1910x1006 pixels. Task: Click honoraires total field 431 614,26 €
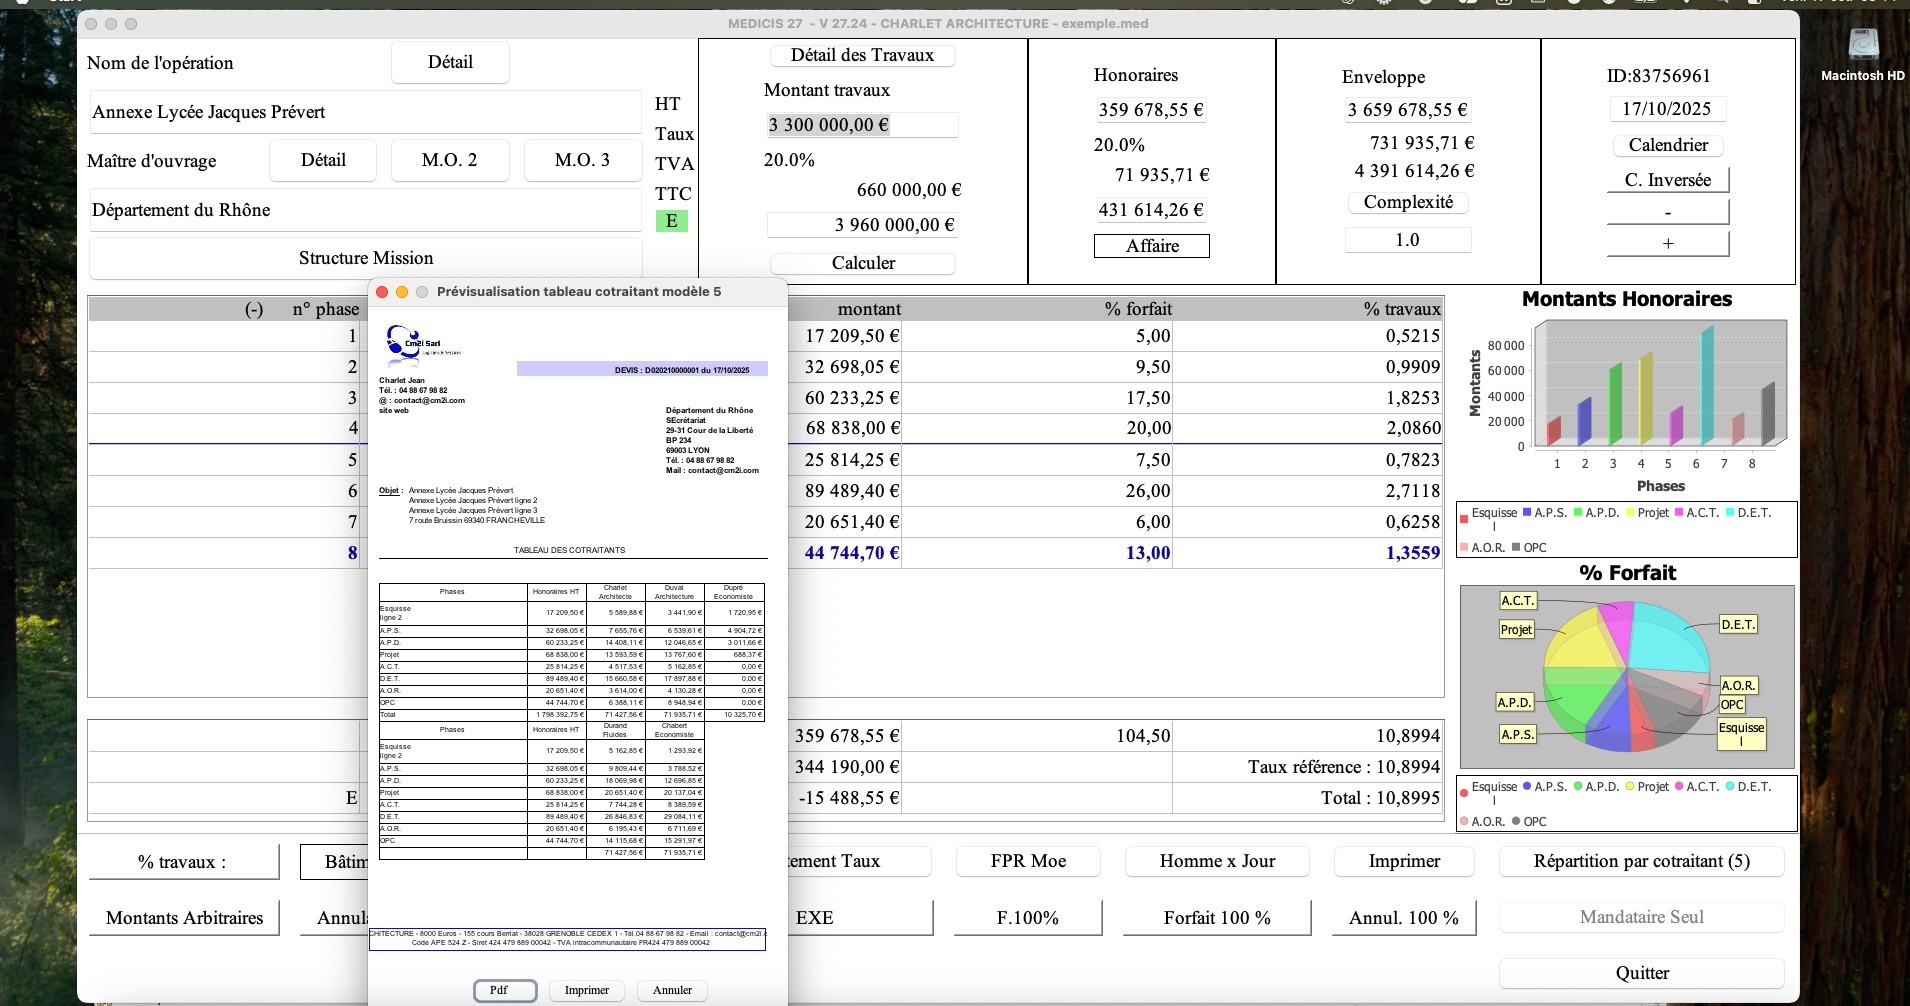[x=1151, y=210]
